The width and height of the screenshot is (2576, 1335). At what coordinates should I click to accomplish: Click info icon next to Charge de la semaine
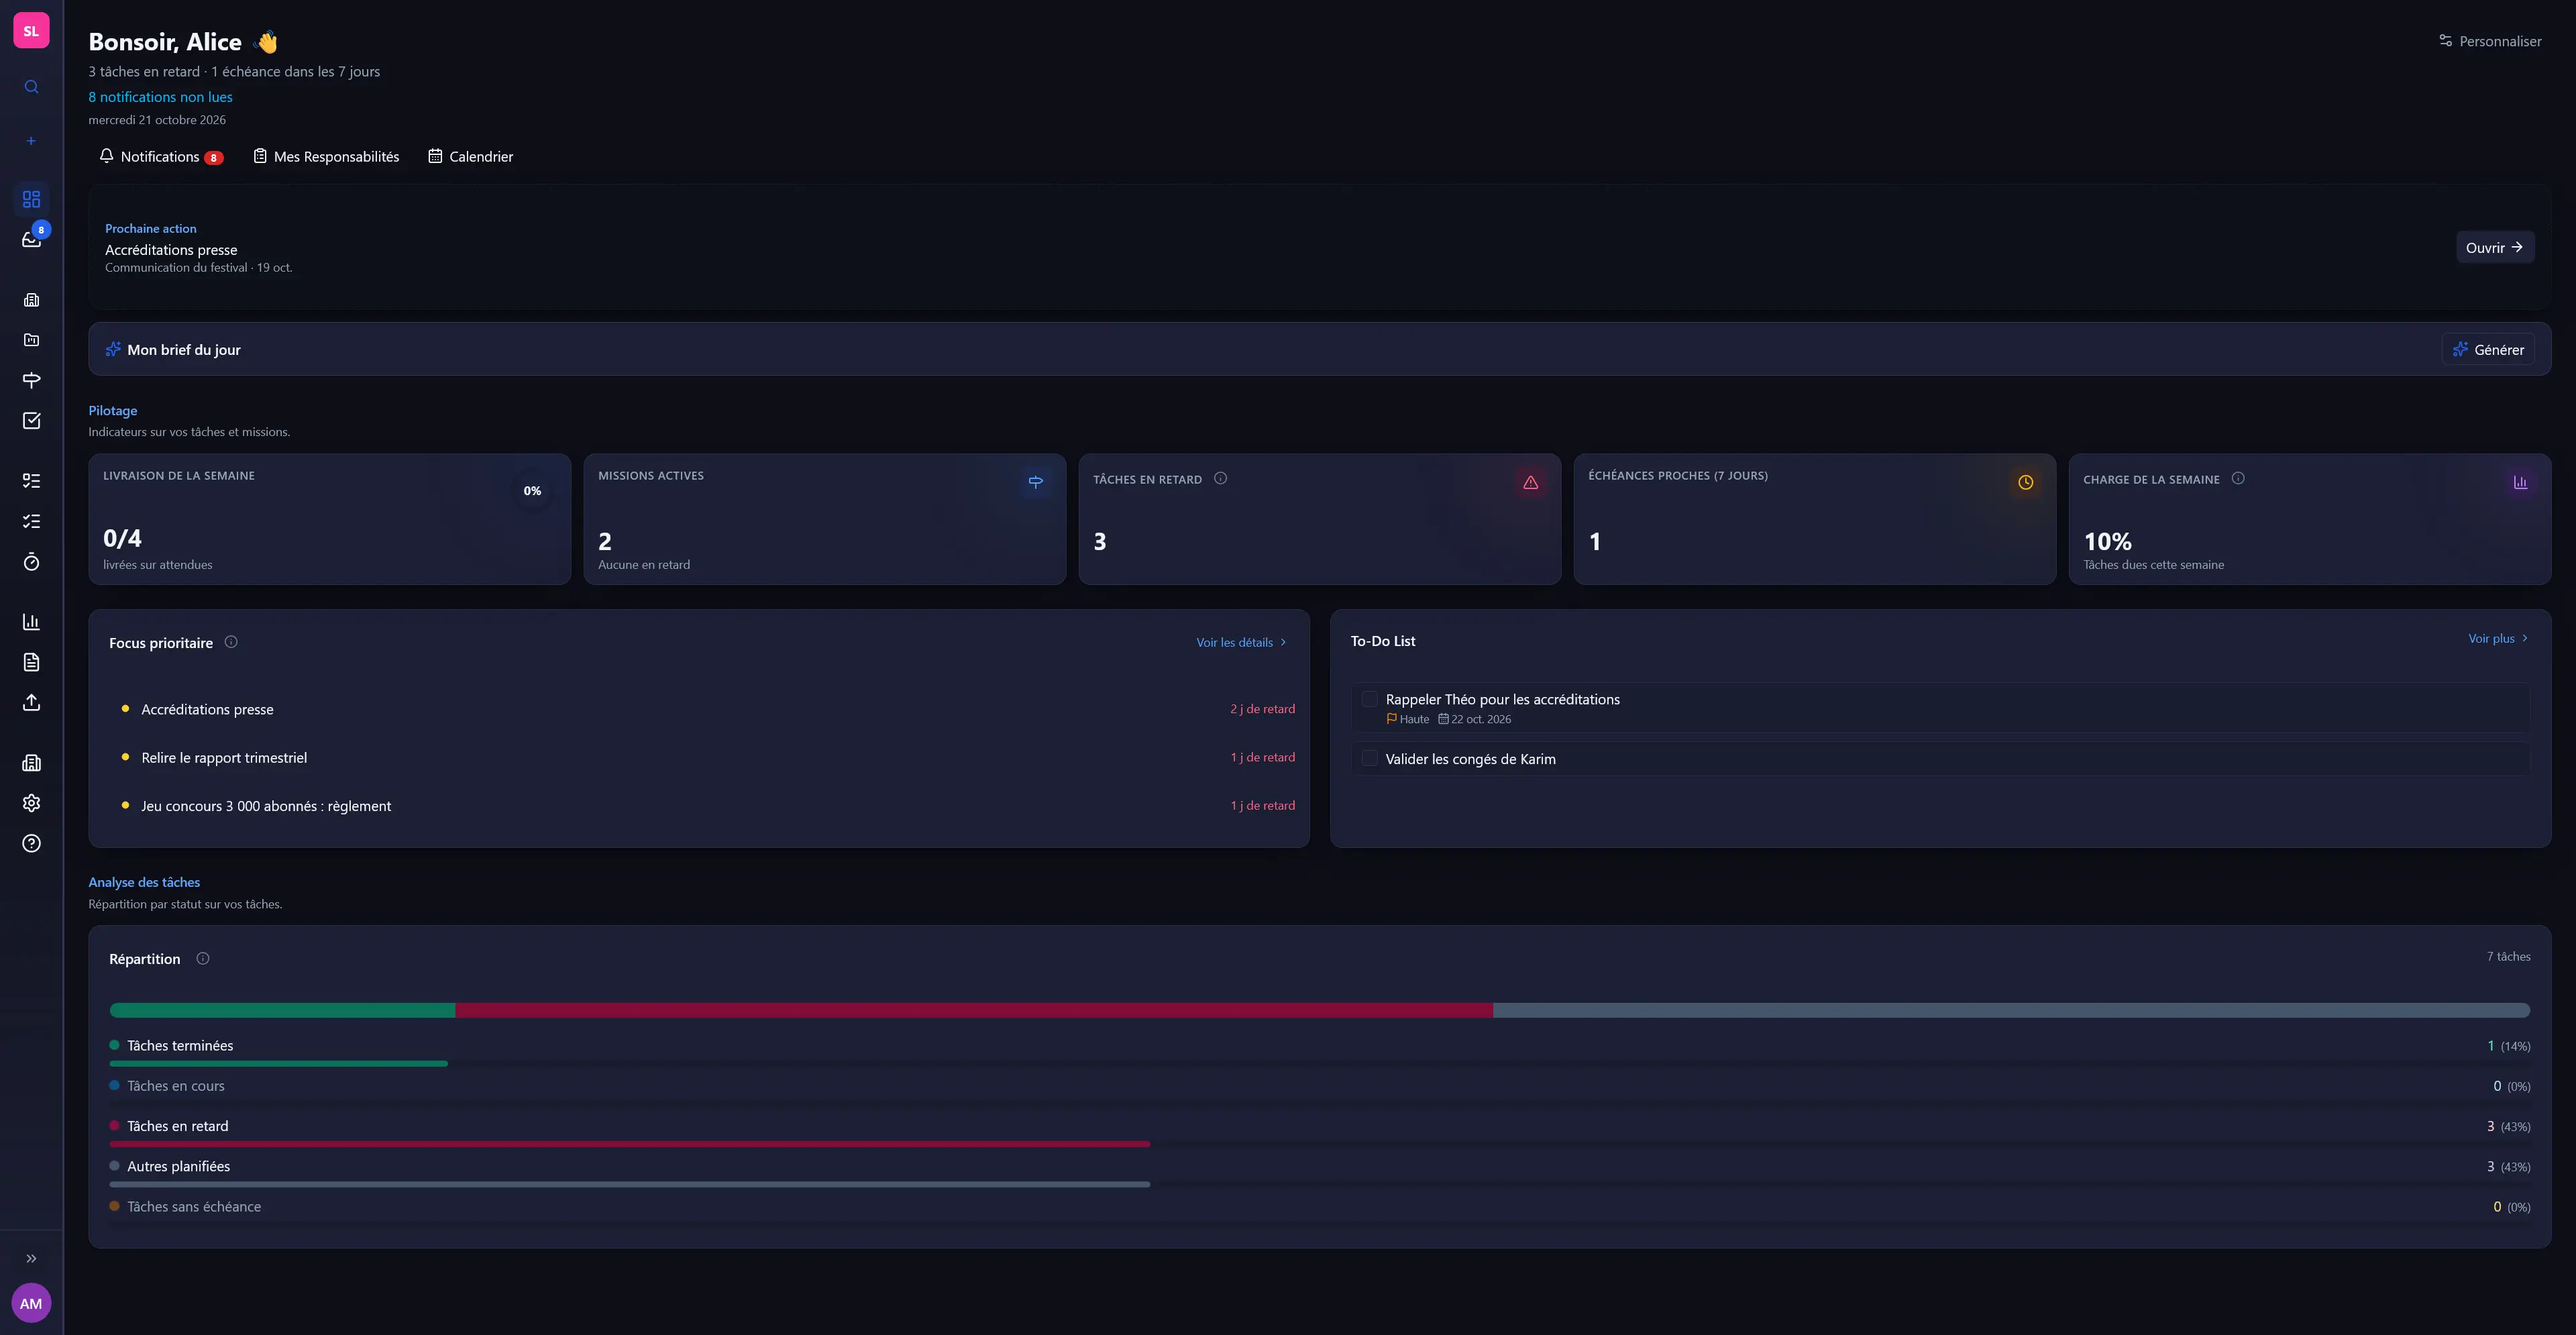(2238, 478)
